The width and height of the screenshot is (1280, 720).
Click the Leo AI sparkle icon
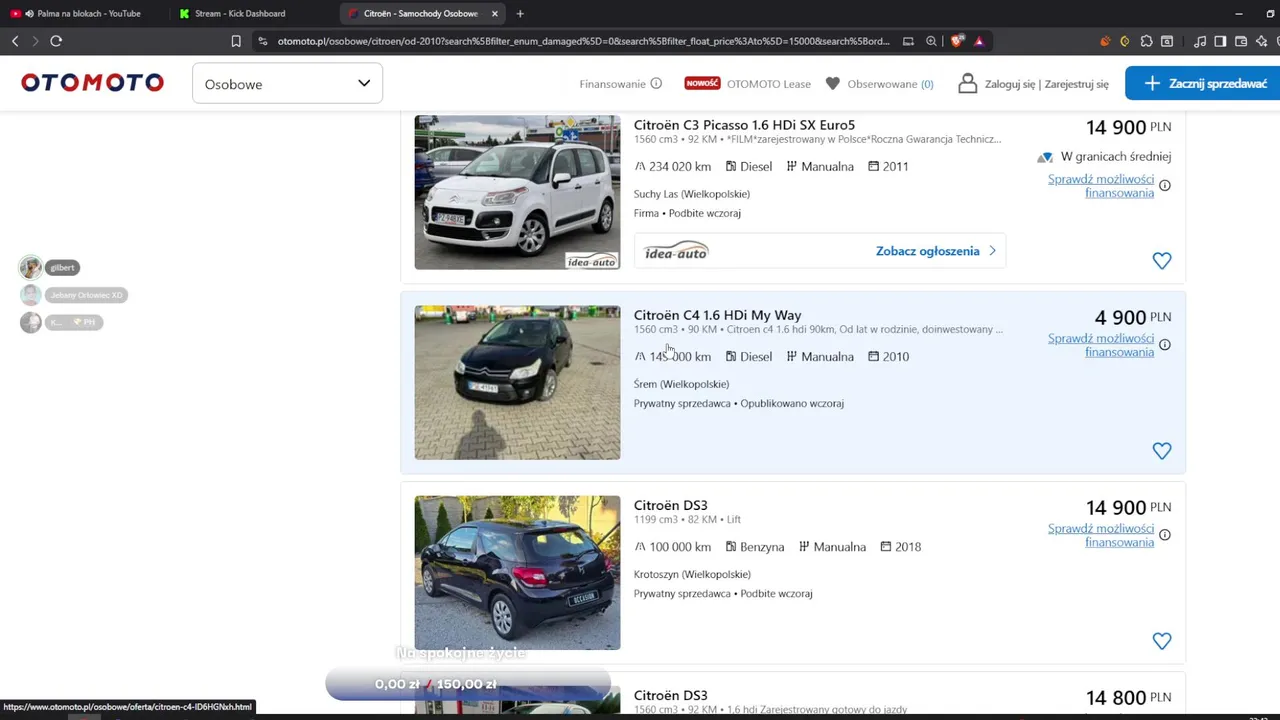pyautogui.click(x=1262, y=41)
